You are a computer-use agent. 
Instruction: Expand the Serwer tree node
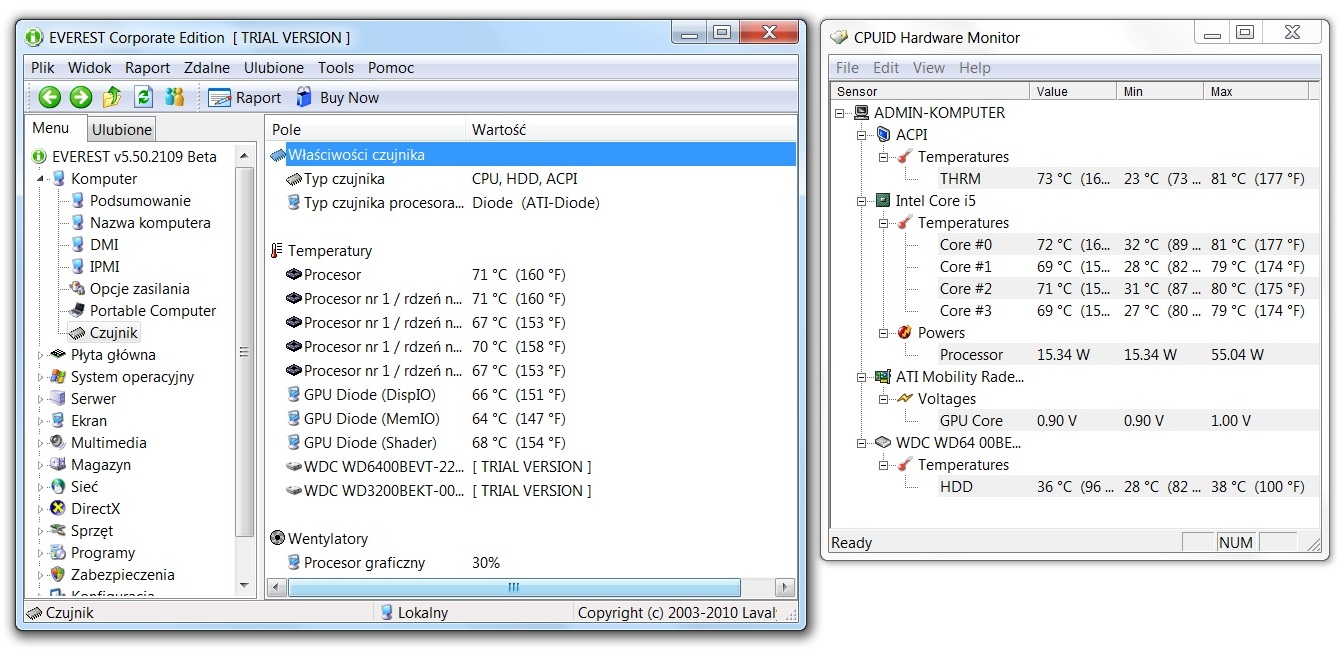coord(42,399)
